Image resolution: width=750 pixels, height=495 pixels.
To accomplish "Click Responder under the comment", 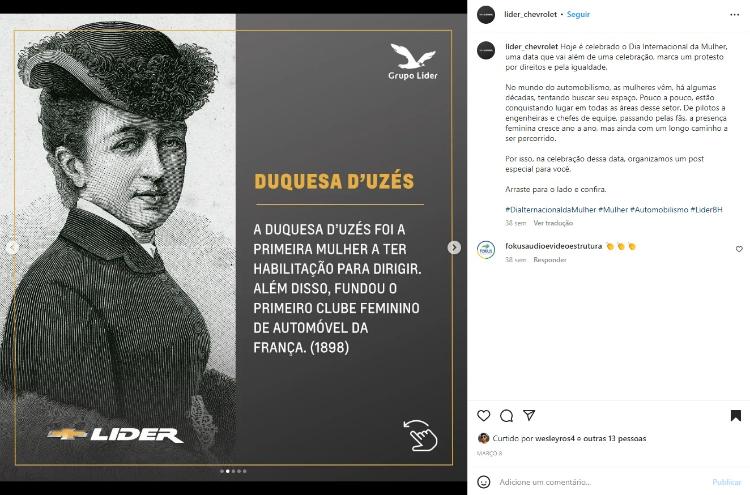I will [550, 260].
